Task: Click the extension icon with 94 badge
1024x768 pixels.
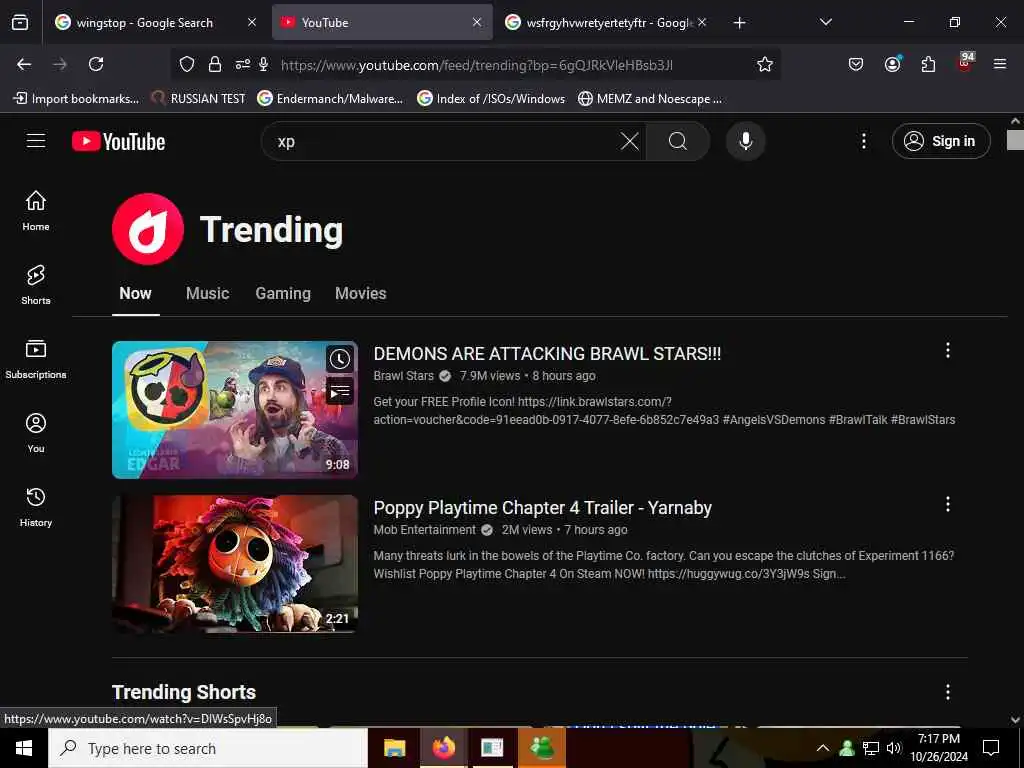Action: point(965,63)
